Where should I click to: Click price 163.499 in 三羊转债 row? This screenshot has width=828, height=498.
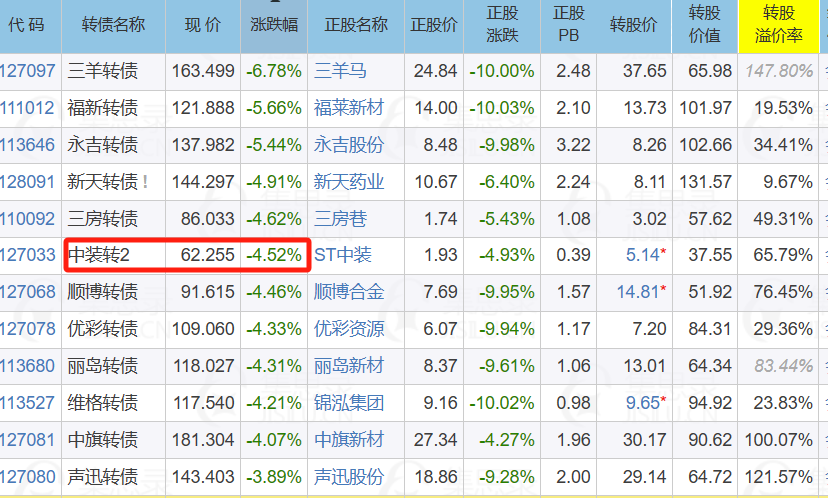(203, 71)
